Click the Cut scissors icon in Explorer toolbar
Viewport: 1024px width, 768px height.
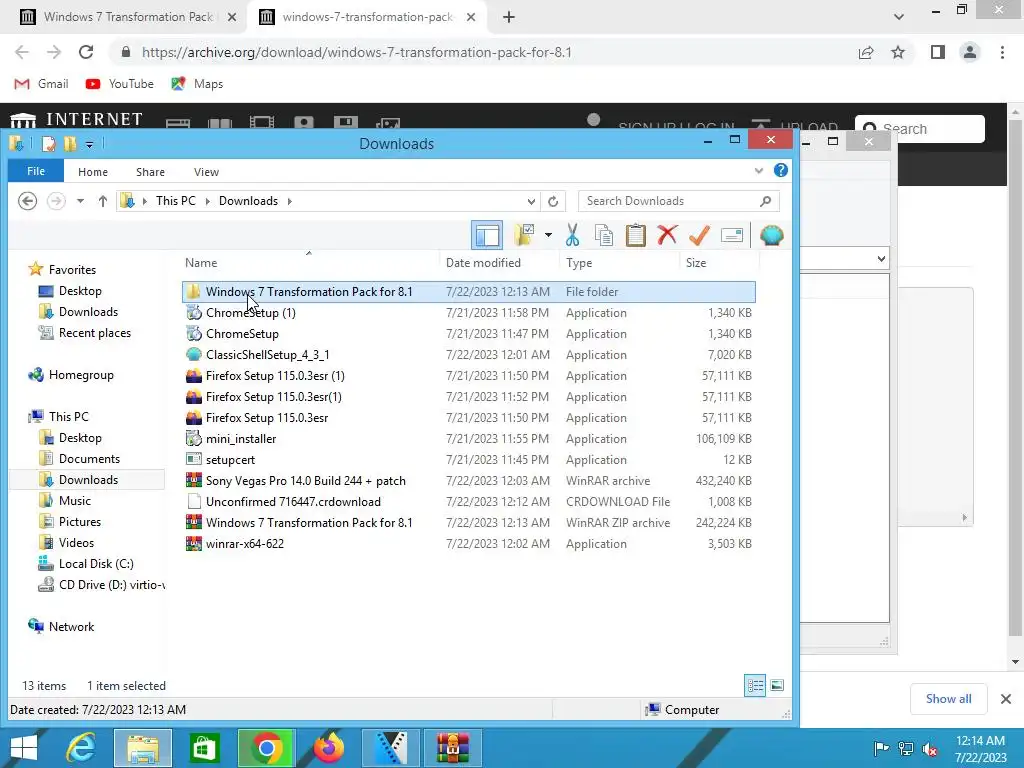[x=572, y=235]
